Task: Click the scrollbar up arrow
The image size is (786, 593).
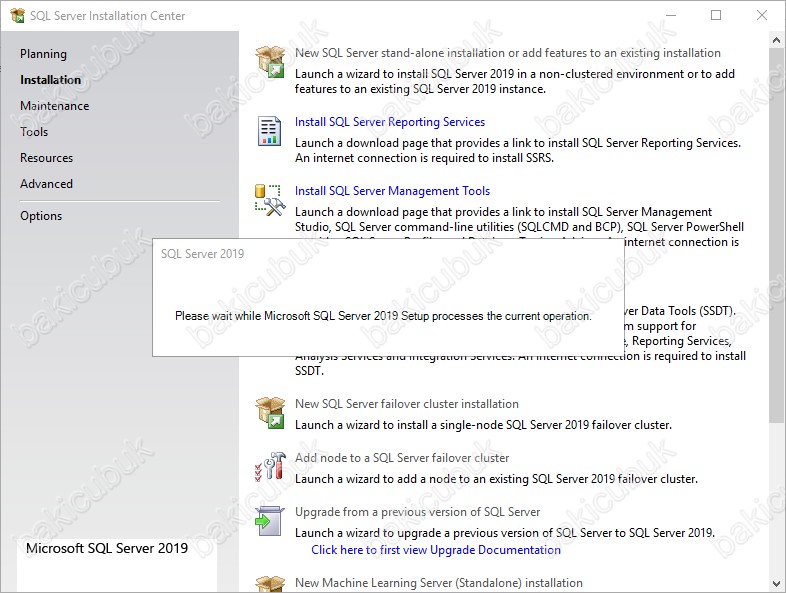Action: pyautogui.click(x=776, y=40)
